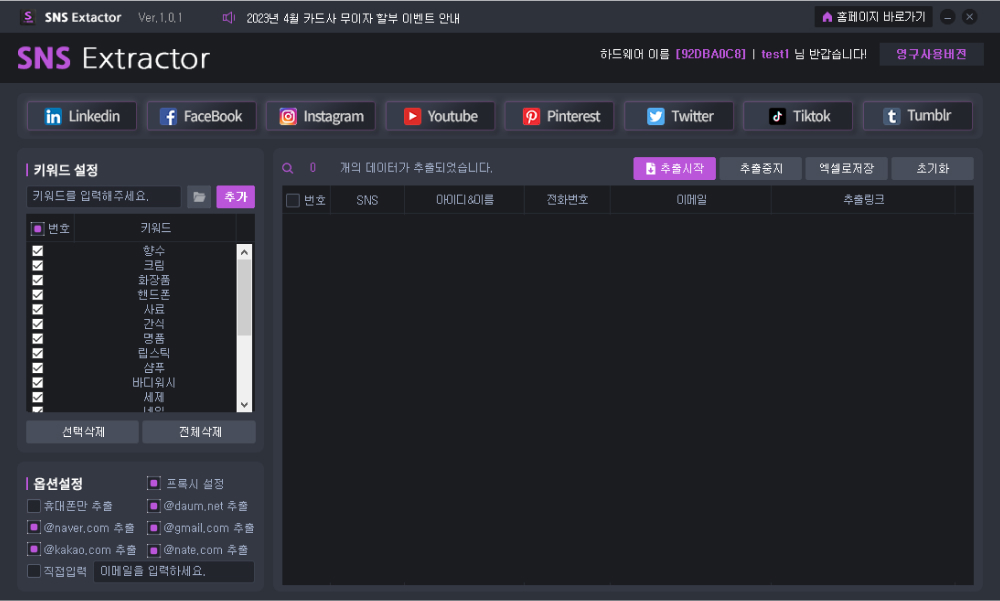Toggle the keyword list 번호 select-all checkbox
This screenshot has width=1000, height=601.
click(38, 228)
